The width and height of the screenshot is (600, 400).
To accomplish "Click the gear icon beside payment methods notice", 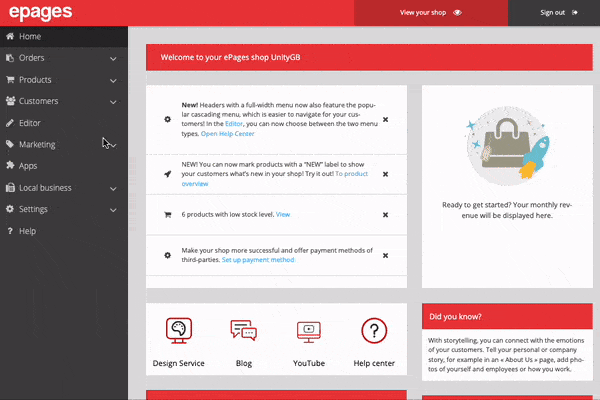I will pyautogui.click(x=168, y=255).
